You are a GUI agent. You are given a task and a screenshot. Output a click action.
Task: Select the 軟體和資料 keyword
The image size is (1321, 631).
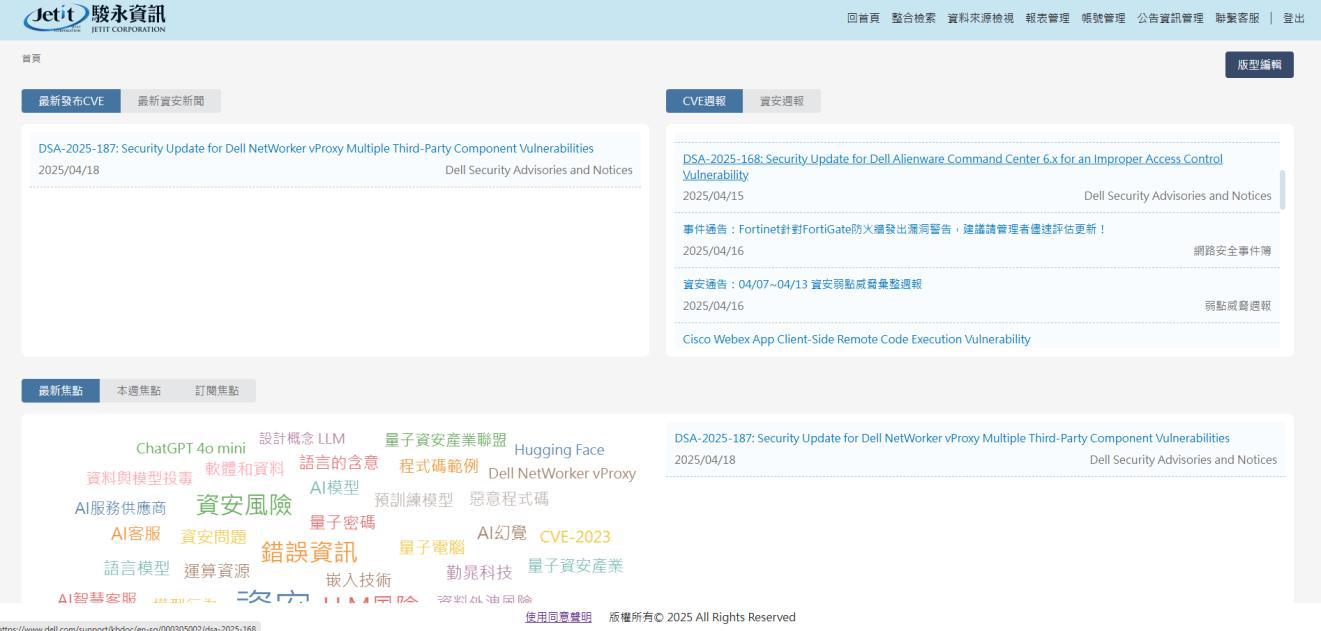click(x=245, y=468)
